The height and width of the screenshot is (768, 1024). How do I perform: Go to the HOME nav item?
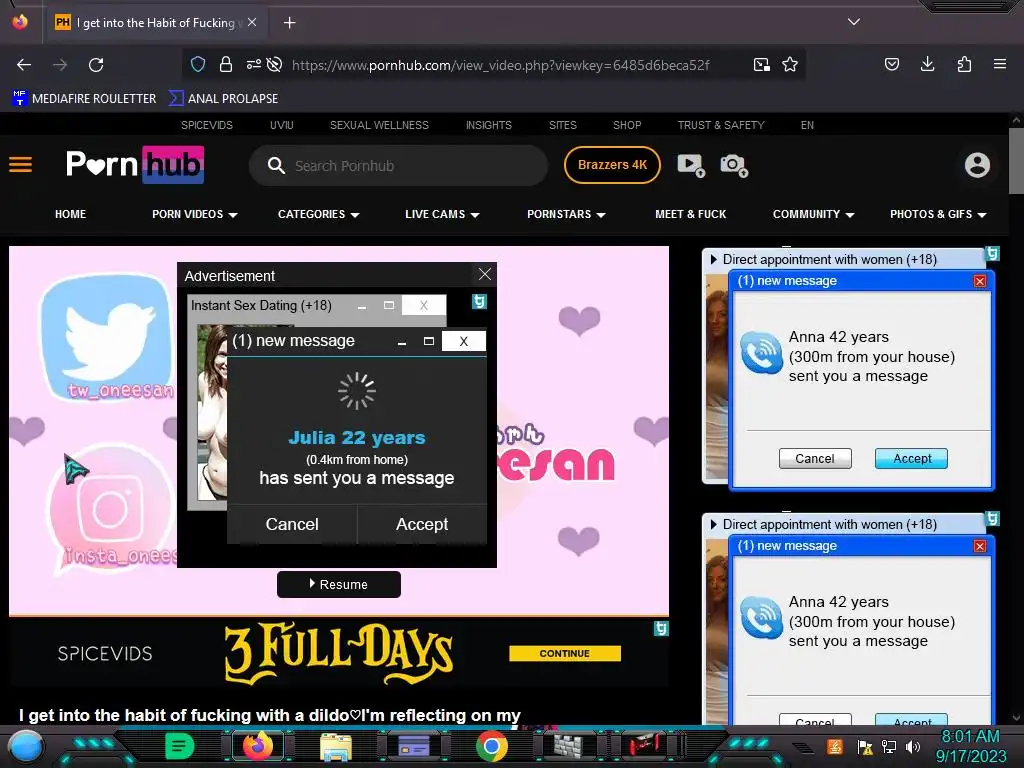pyautogui.click(x=71, y=214)
